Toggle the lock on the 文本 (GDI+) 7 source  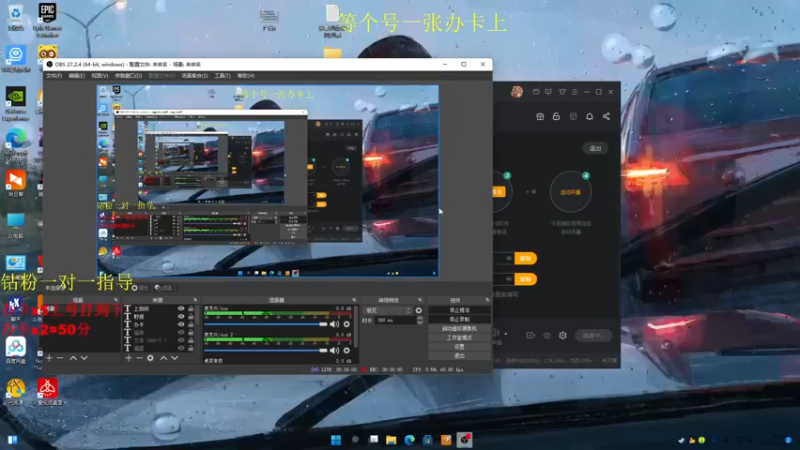[x=191, y=340]
